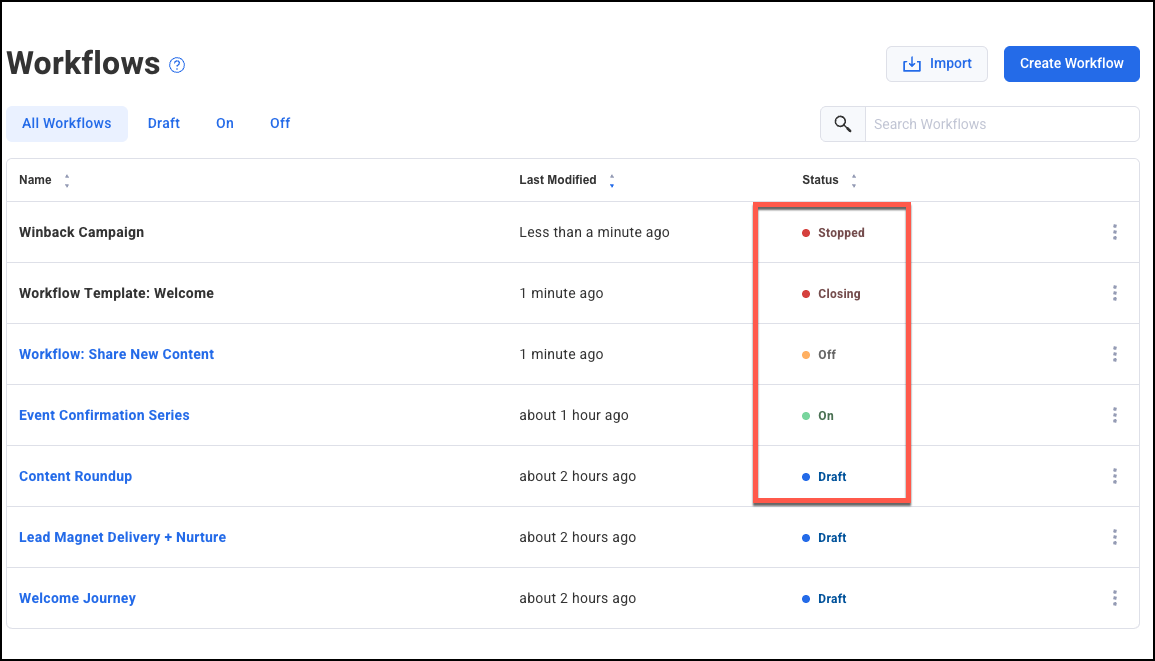Focus the Search Workflows input field
Viewport: 1155px width, 661px height.
click(x=1000, y=124)
